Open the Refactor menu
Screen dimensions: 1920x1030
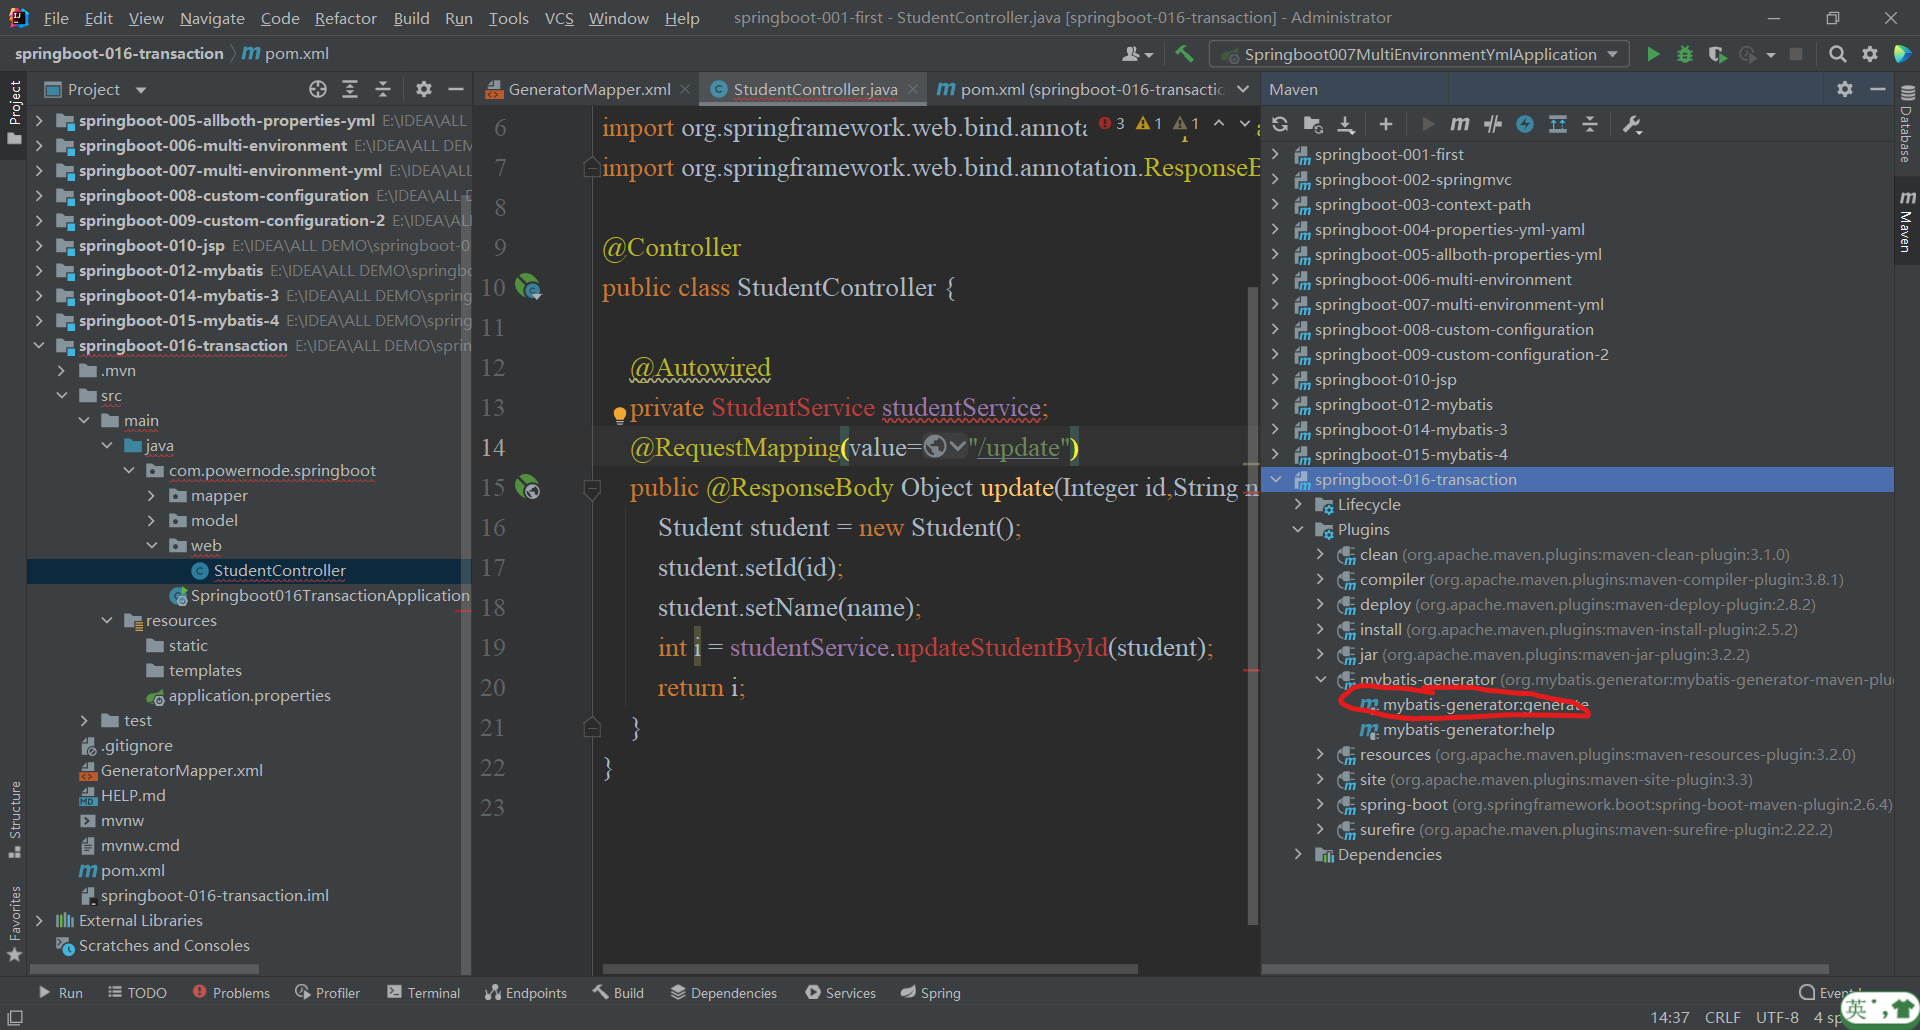click(x=345, y=18)
